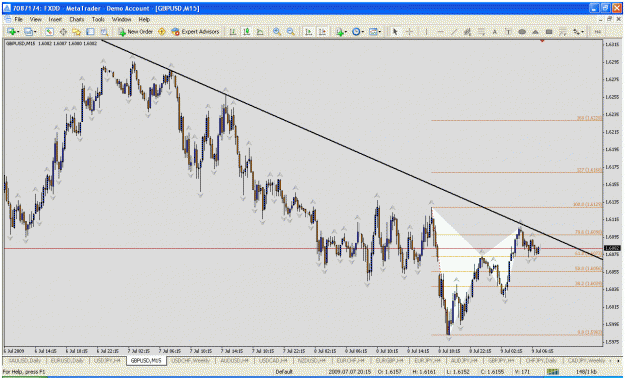Viewport: 625px width, 378px height.
Task: Open the Insert menu
Action: [55, 19]
